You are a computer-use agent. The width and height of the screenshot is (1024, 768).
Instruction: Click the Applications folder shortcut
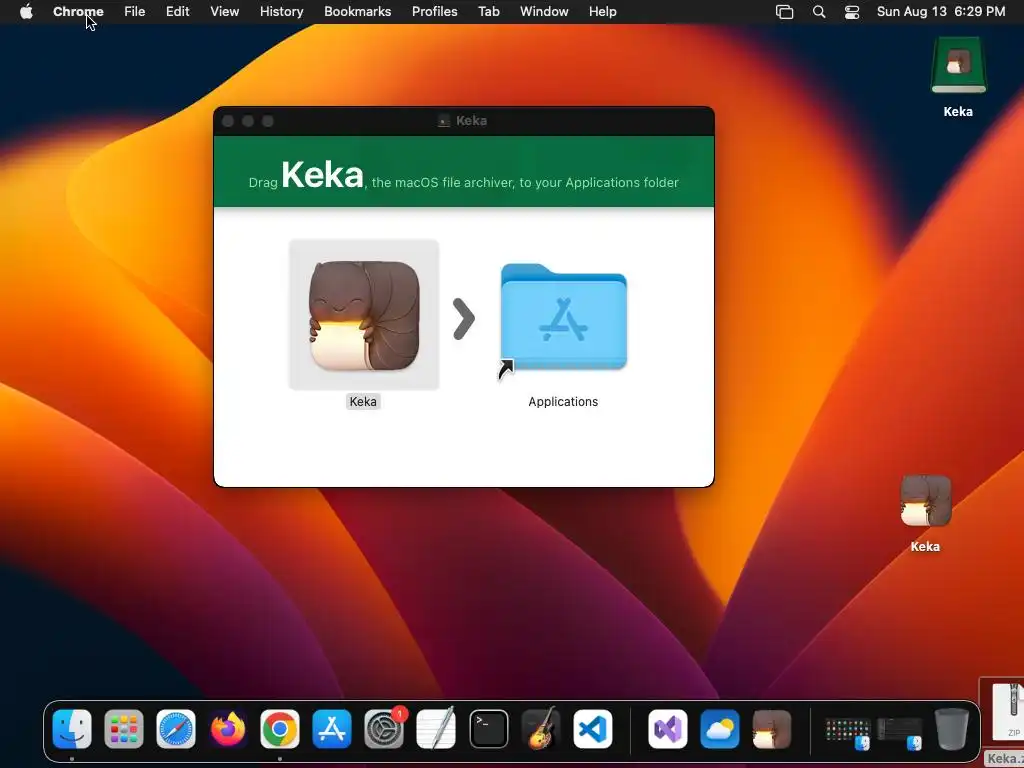[564, 318]
